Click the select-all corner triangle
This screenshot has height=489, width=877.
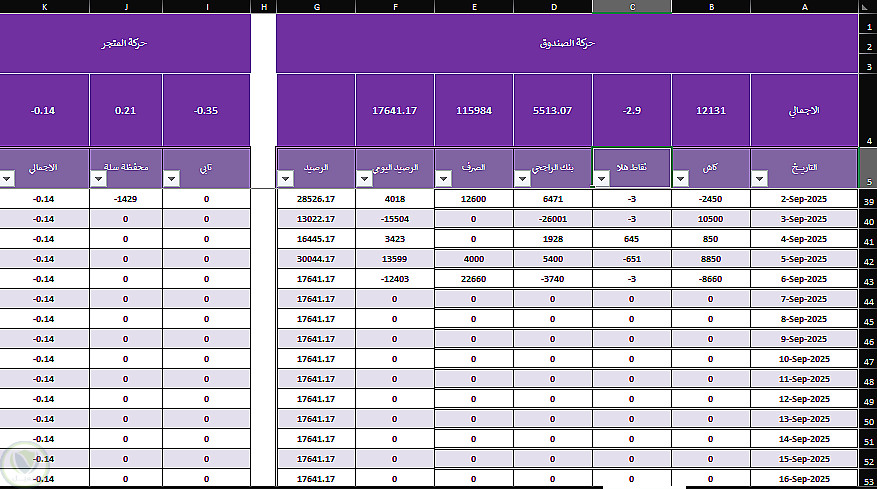(x=867, y=7)
